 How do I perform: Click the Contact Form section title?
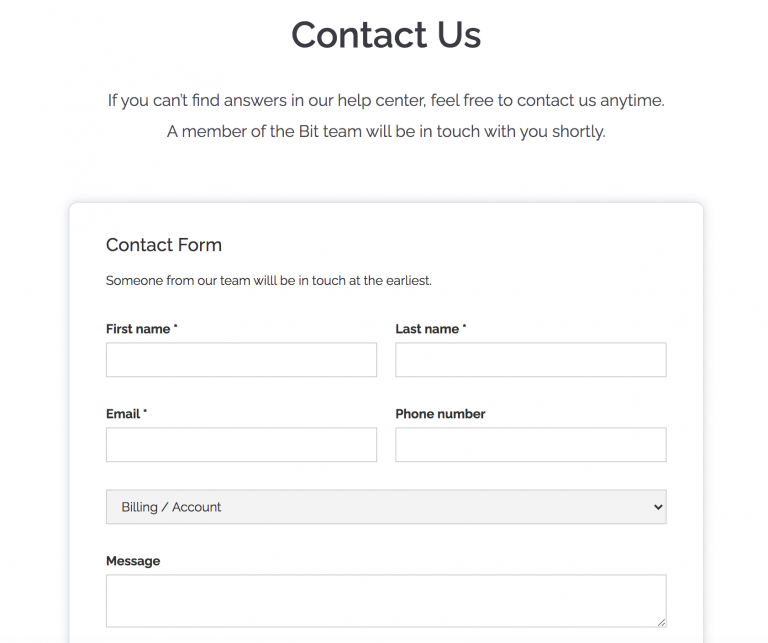pyautogui.click(x=164, y=245)
